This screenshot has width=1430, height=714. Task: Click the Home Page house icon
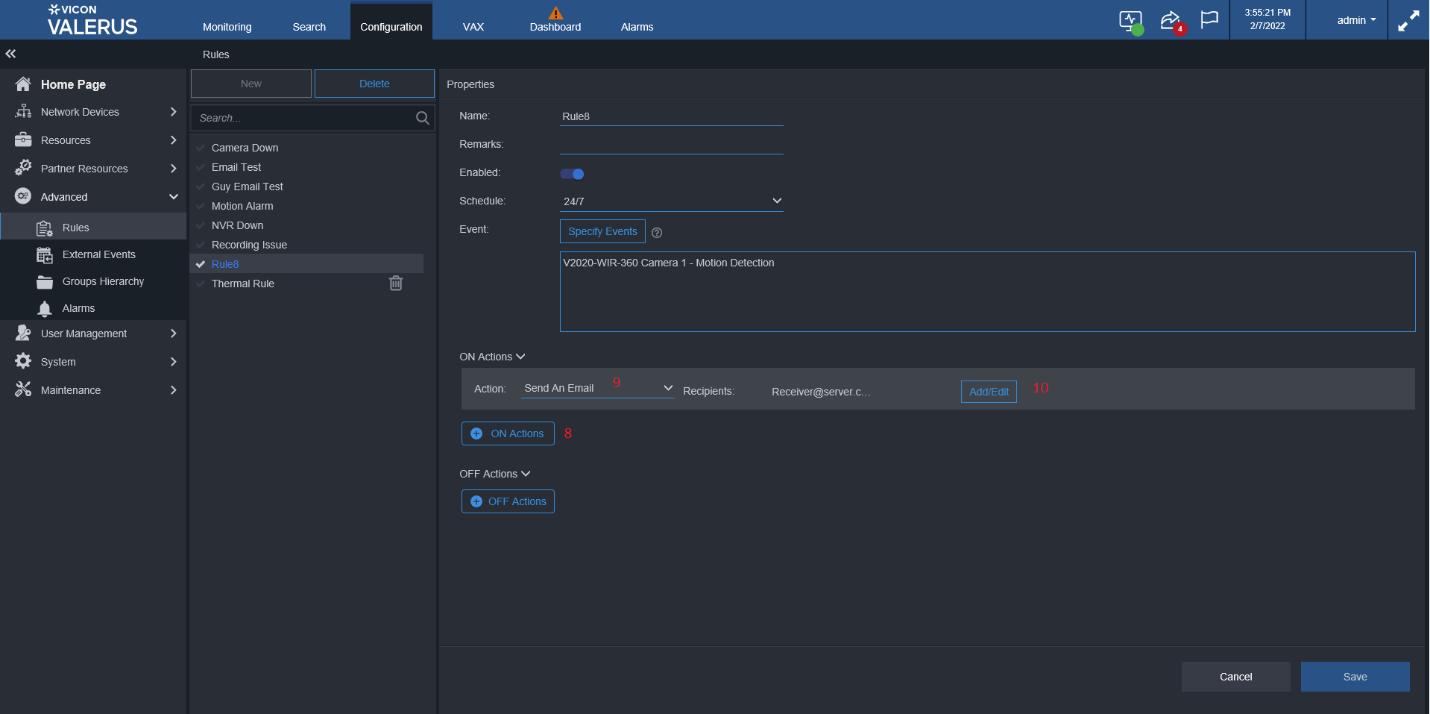point(23,84)
